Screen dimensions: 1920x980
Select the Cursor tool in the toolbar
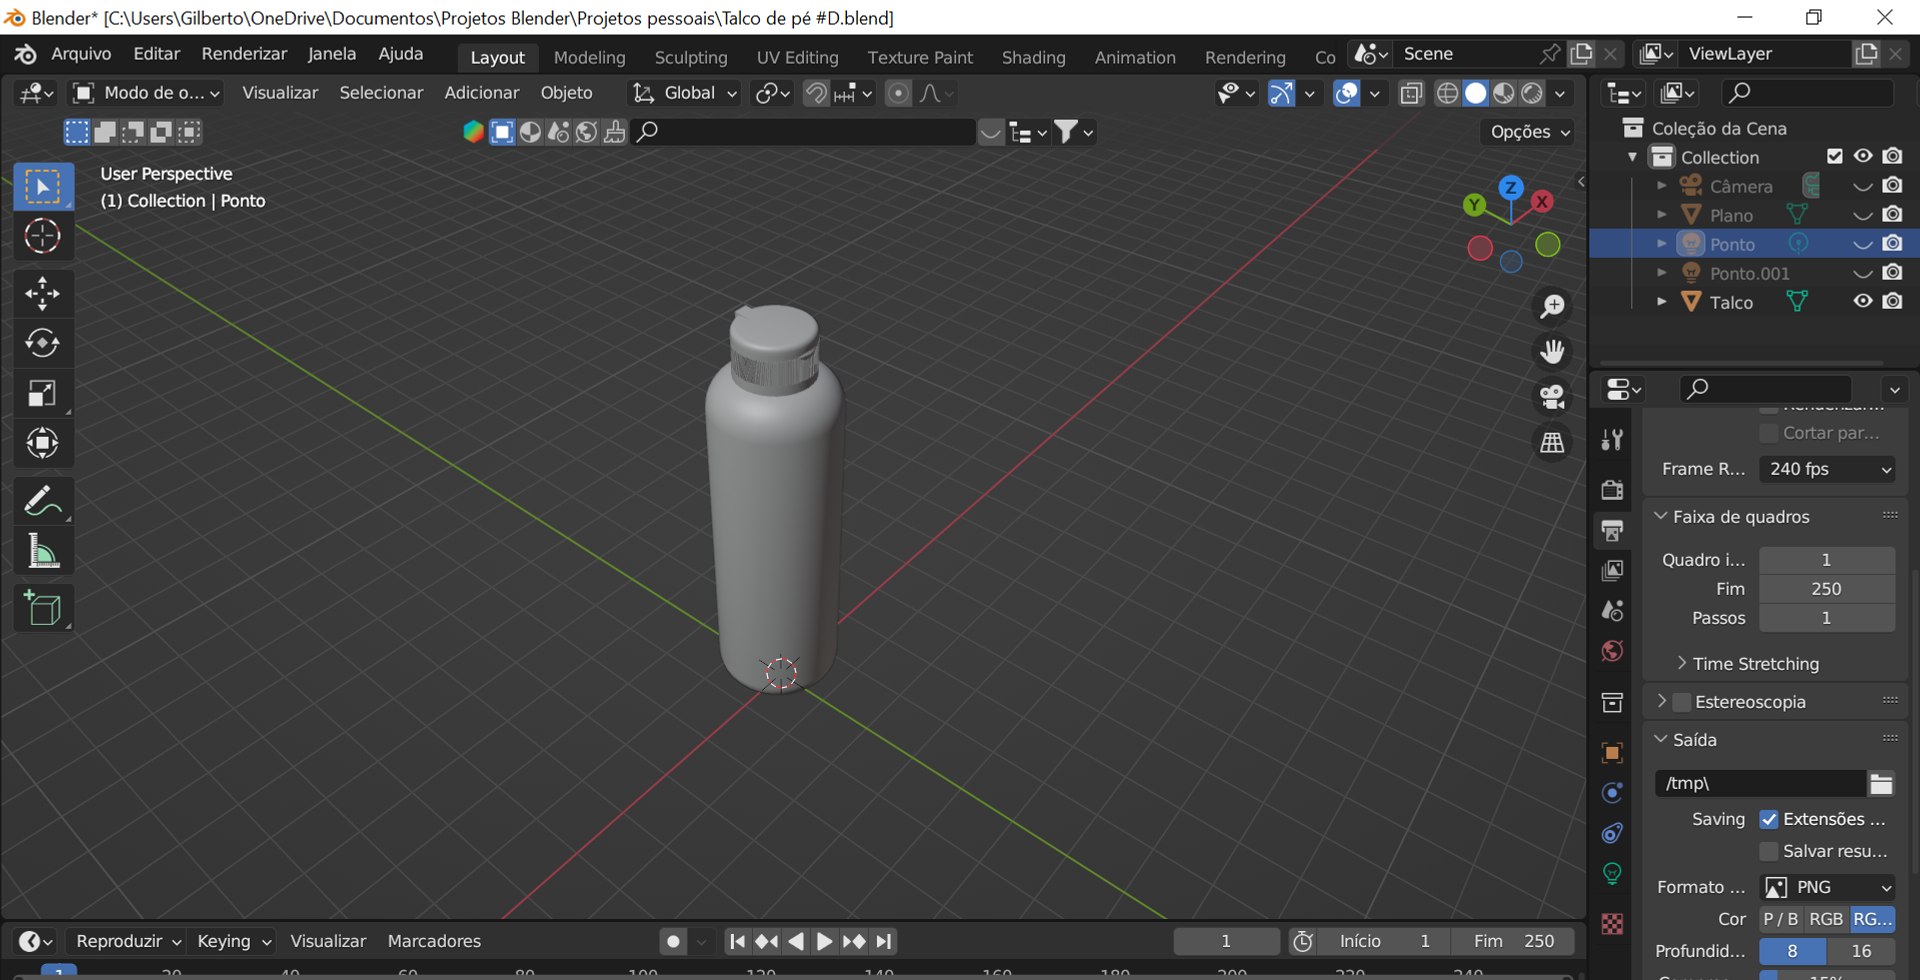click(x=42, y=237)
